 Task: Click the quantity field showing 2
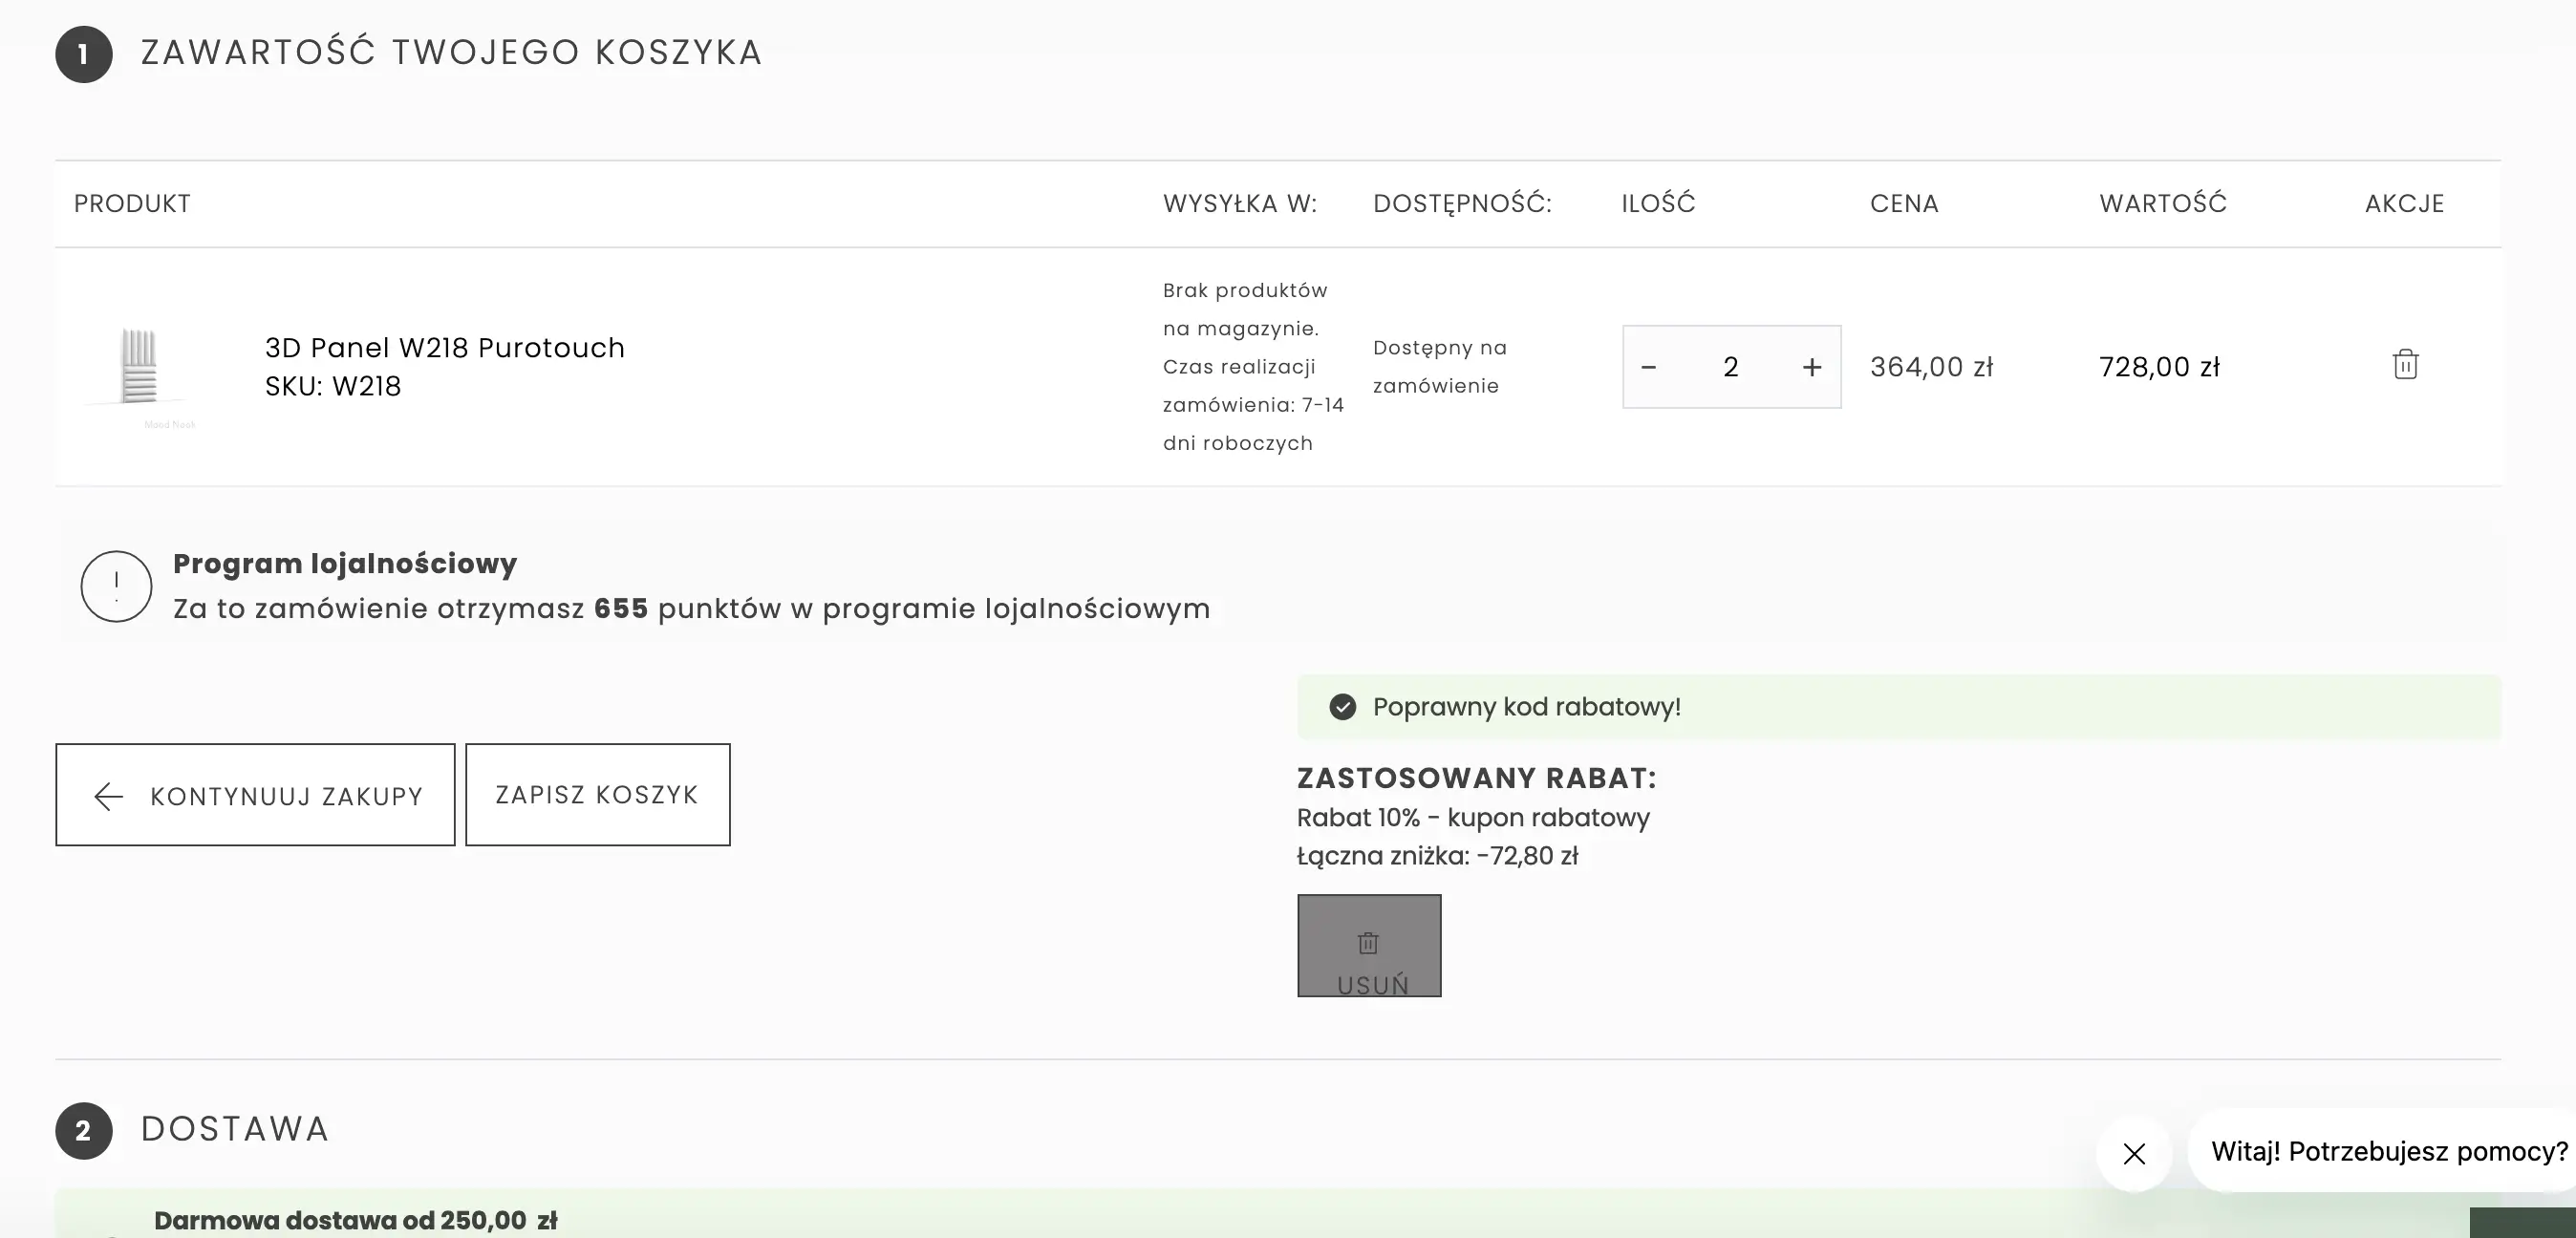[1730, 367]
